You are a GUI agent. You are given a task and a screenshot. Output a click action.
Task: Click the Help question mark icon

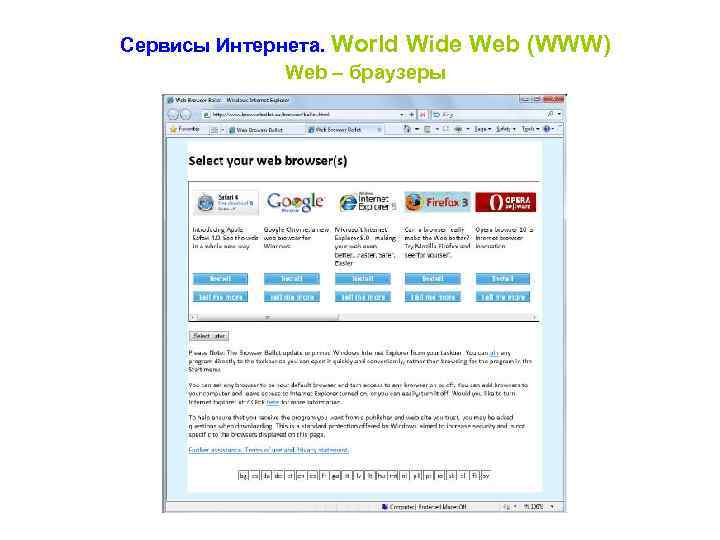pos(547,129)
